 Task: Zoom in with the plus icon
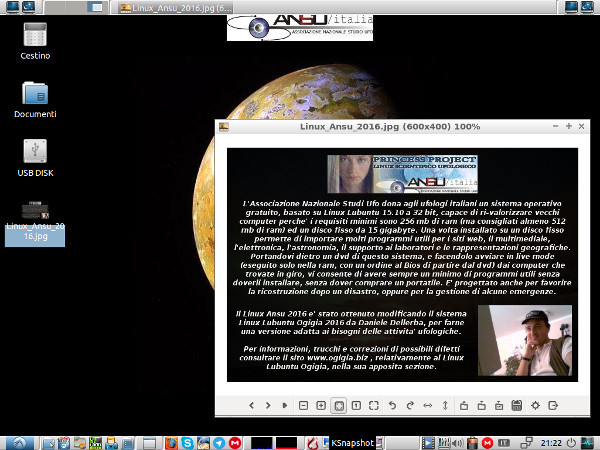click(x=321, y=405)
